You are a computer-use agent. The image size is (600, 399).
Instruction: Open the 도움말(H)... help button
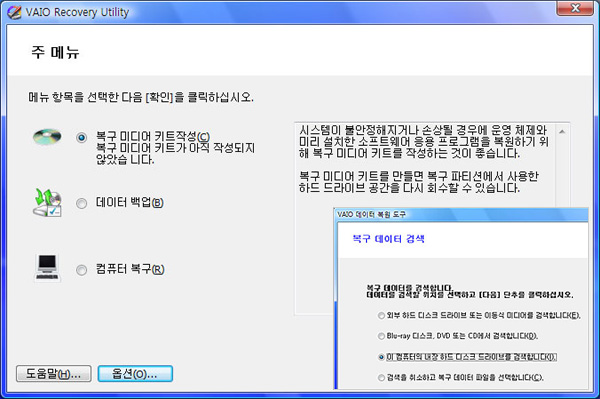pos(54,373)
